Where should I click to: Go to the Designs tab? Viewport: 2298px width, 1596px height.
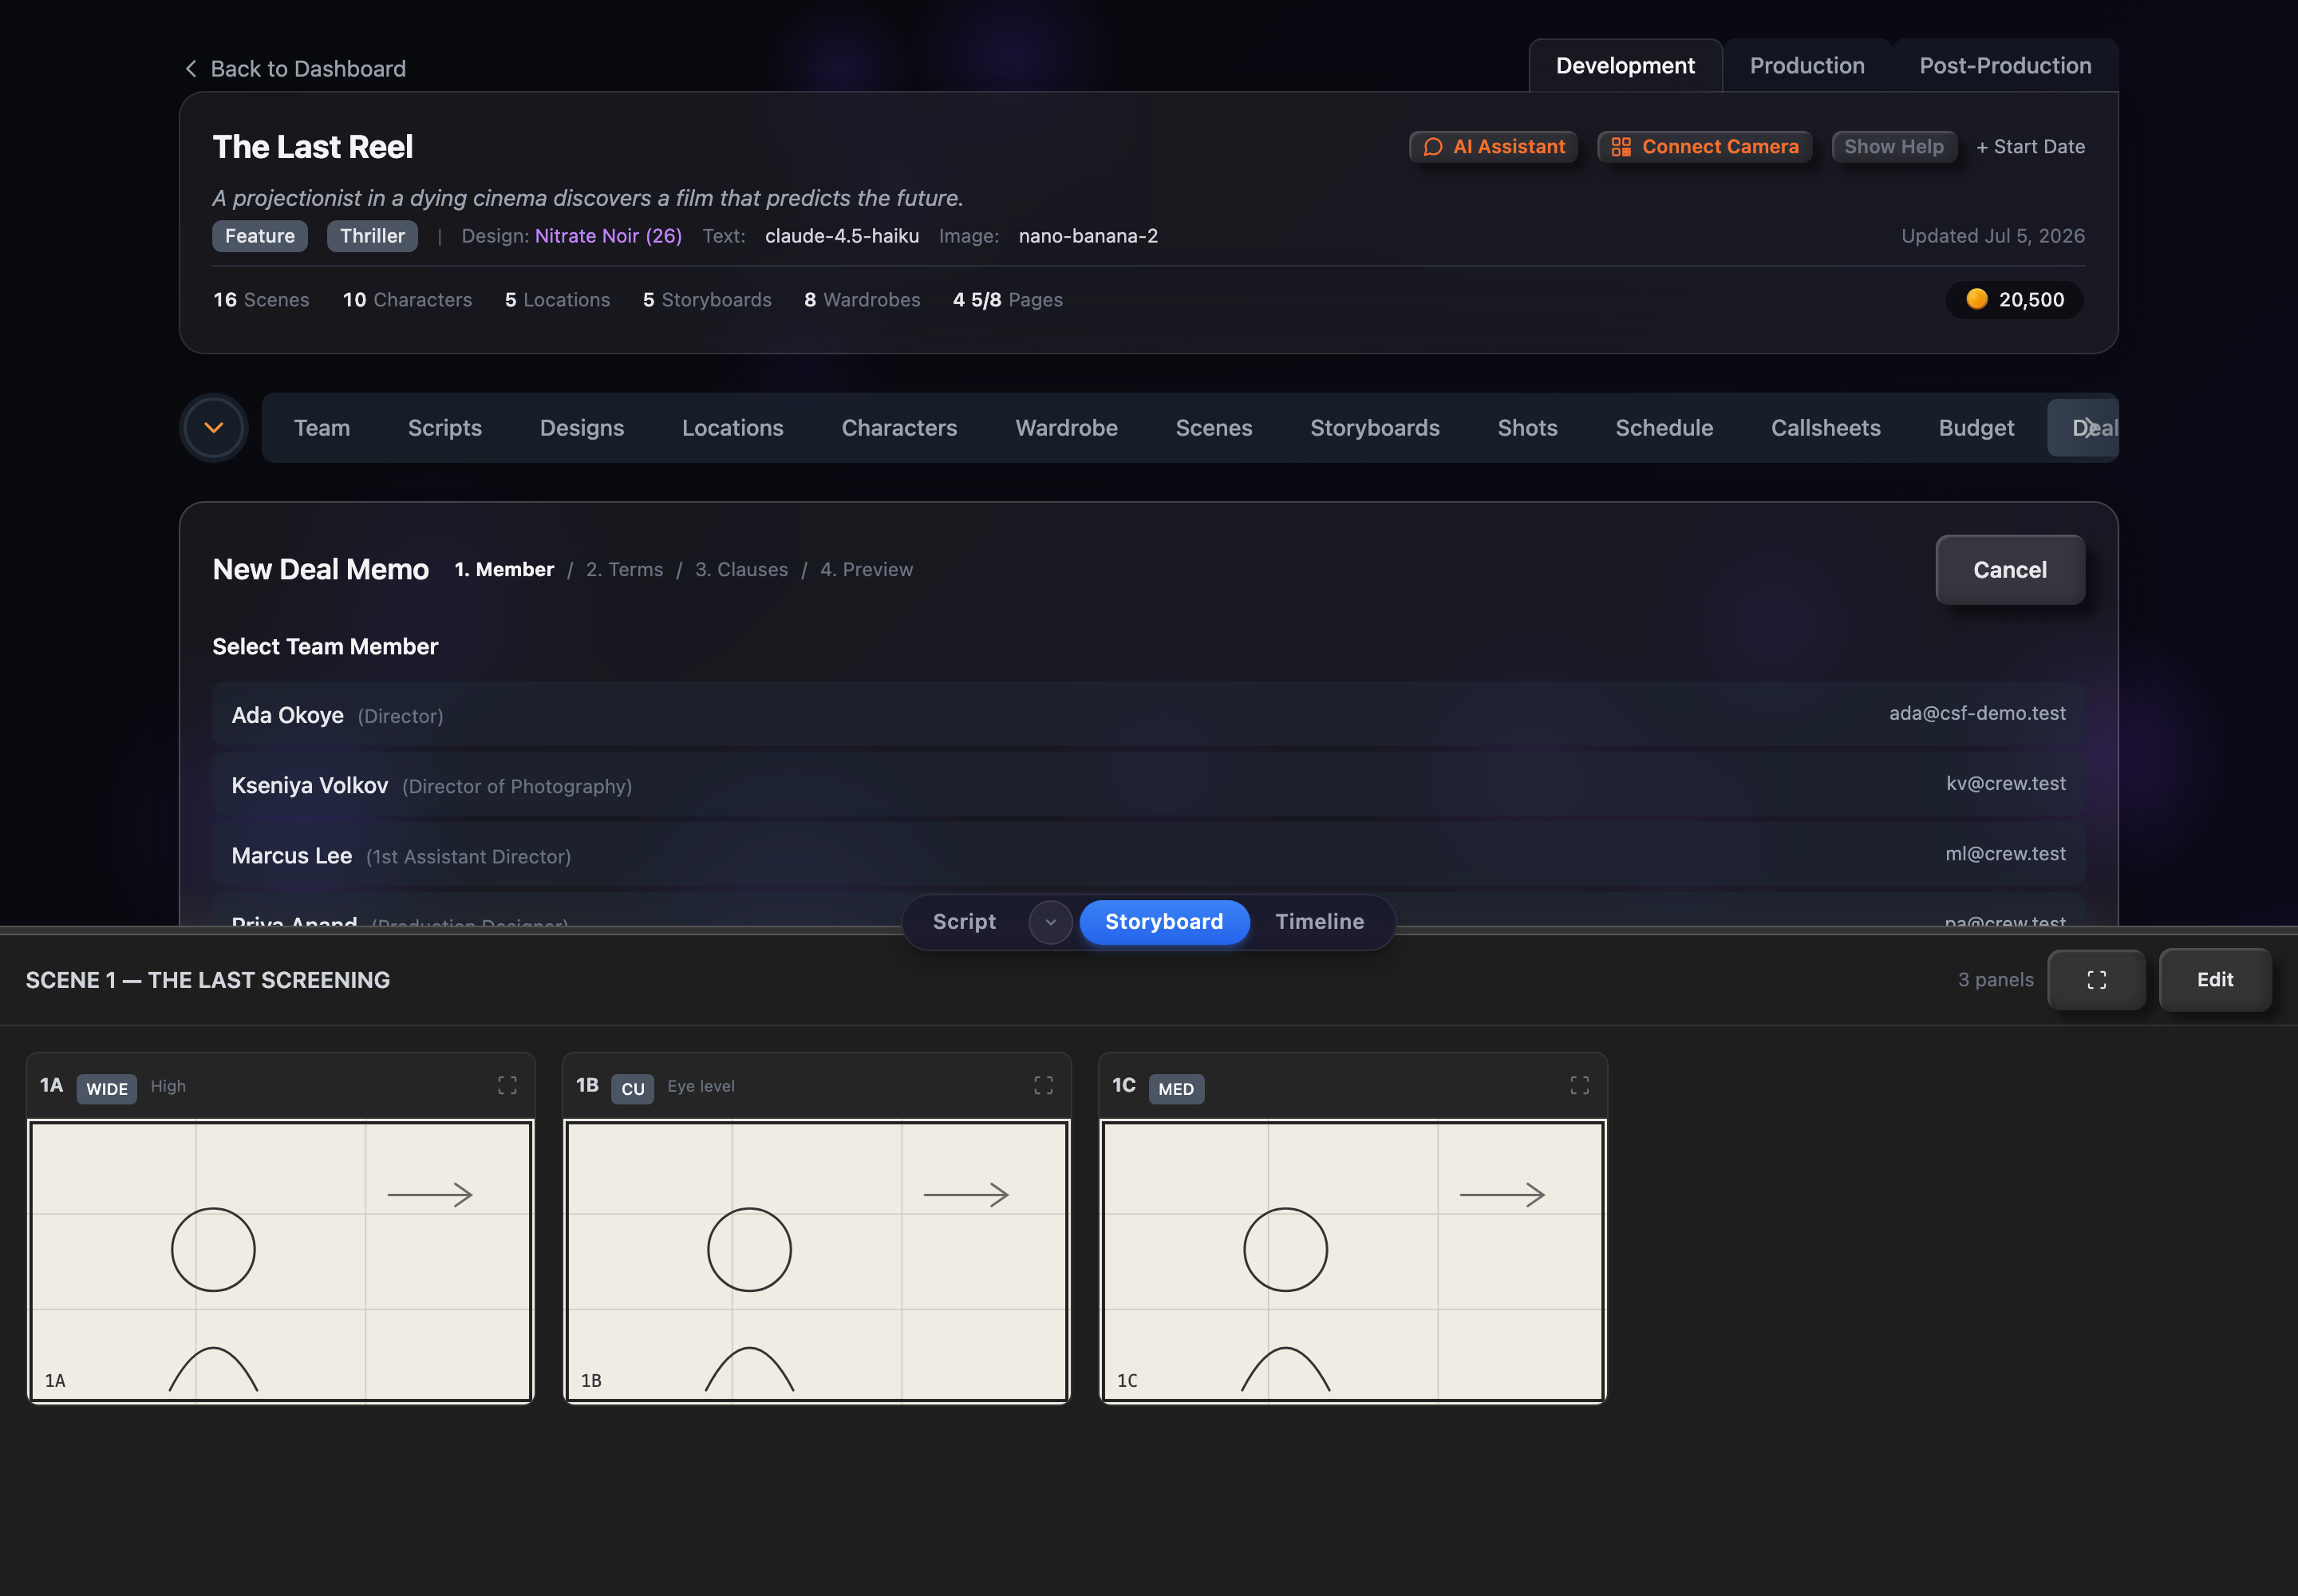pos(582,428)
